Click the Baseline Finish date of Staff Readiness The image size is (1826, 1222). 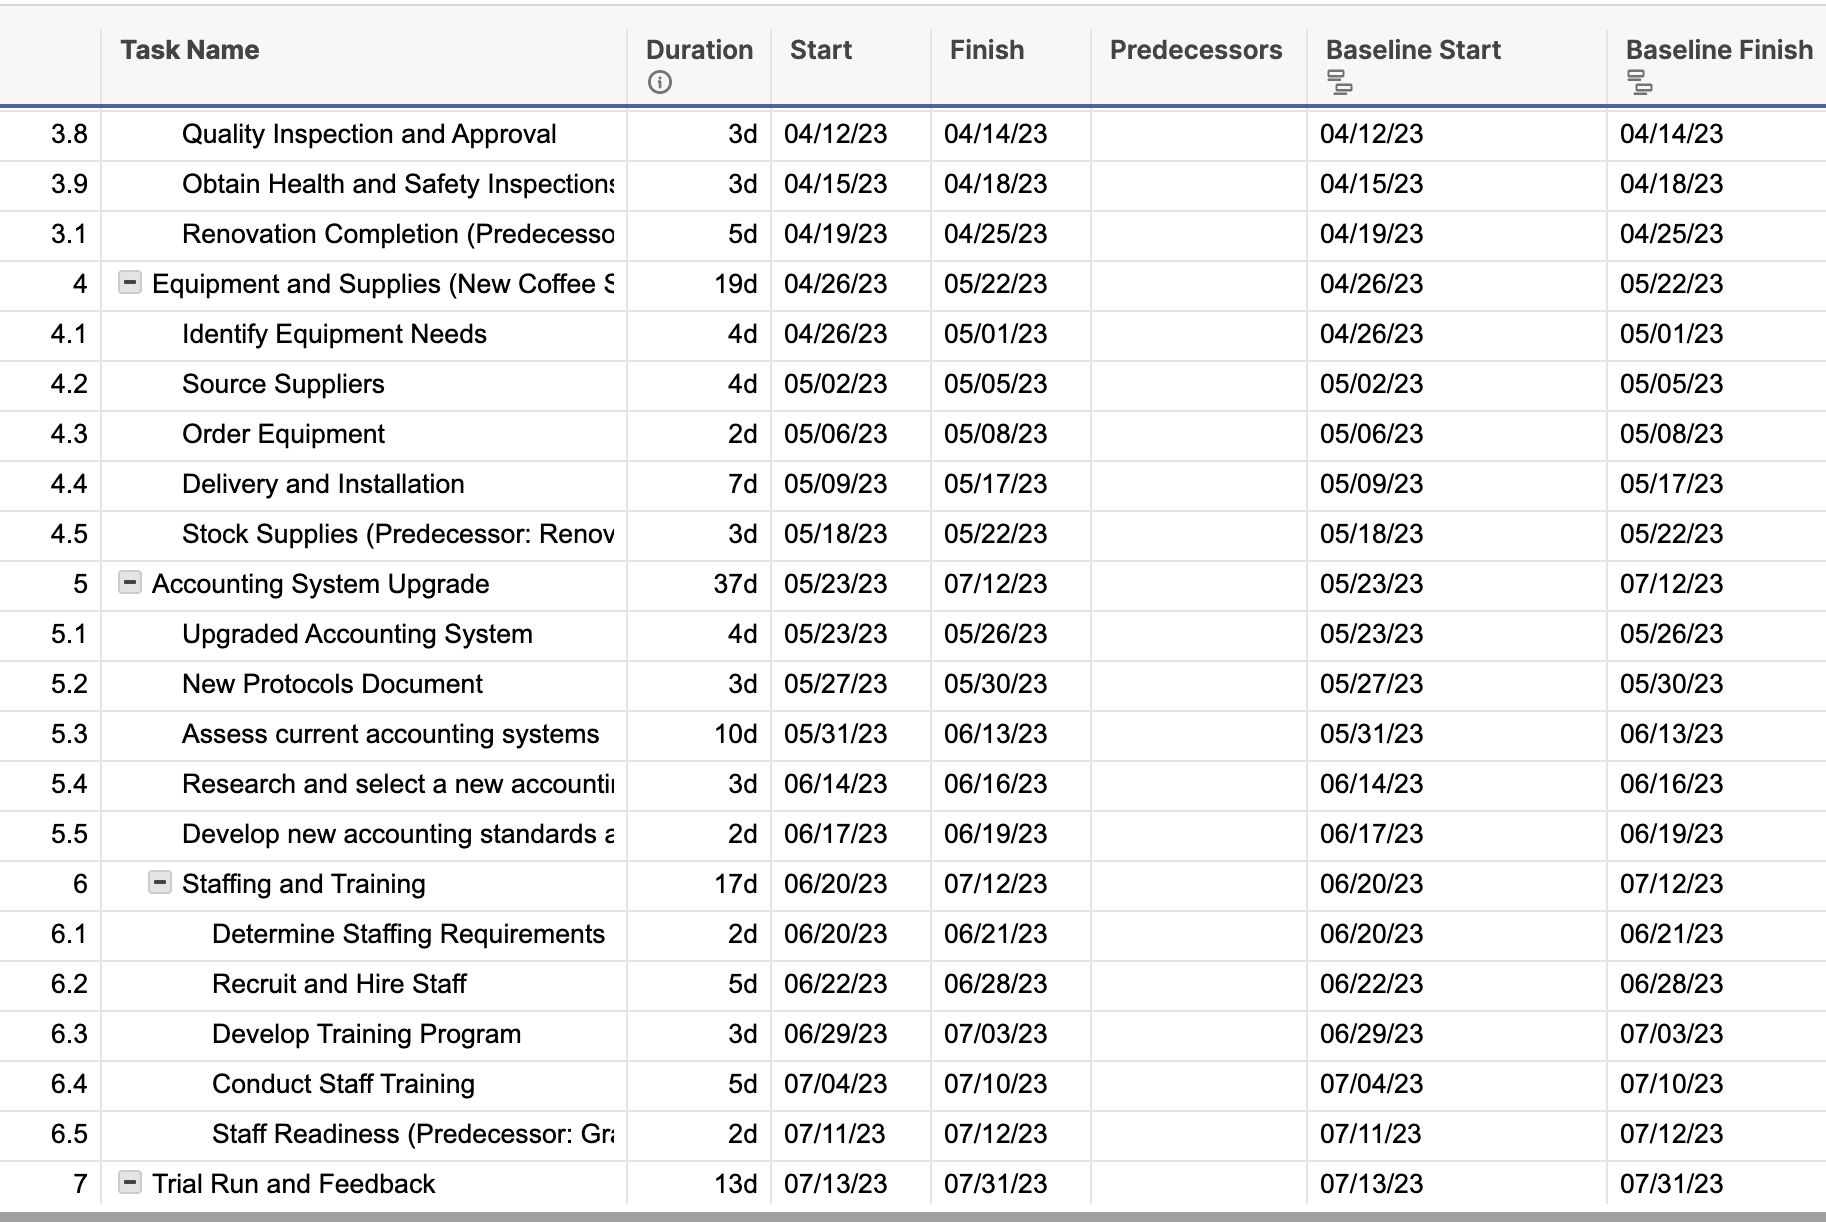[1673, 1134]
